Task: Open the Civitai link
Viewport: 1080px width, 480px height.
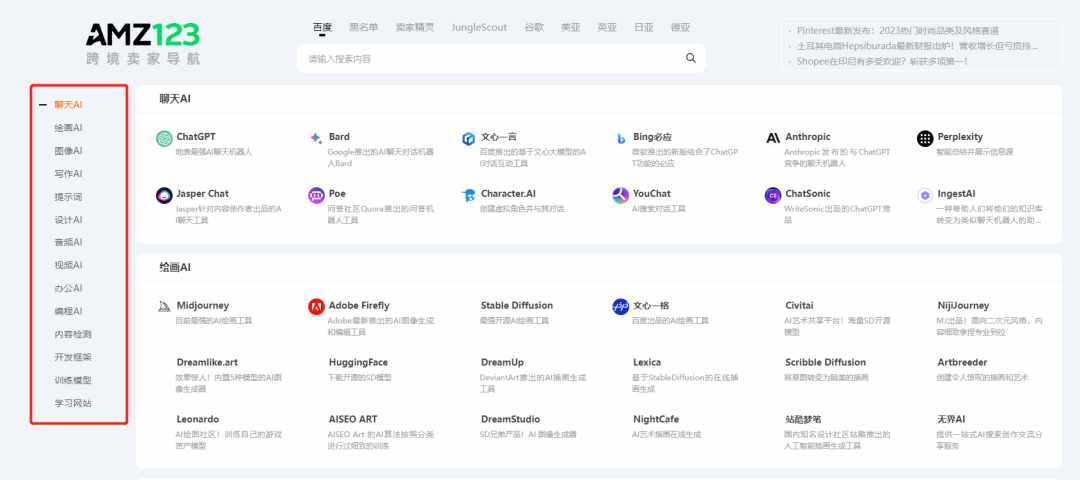Action: [799, 306]
